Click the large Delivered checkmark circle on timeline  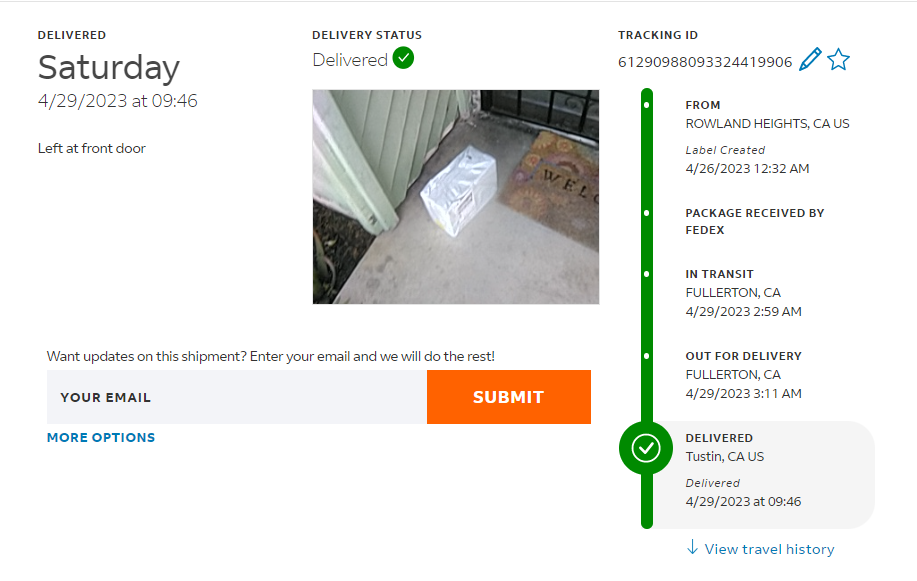pyautogui.click(x=646, y=448)
